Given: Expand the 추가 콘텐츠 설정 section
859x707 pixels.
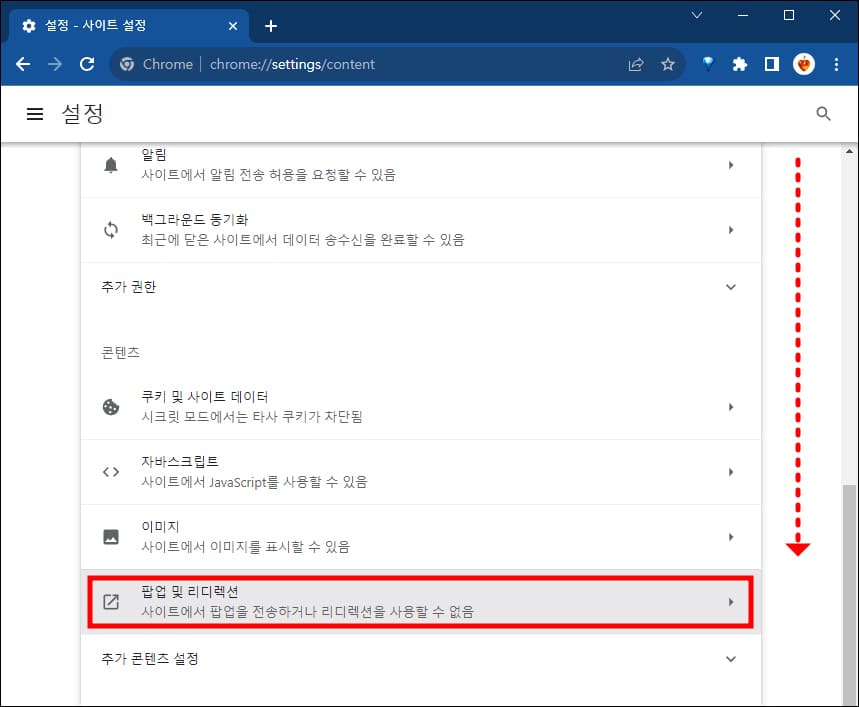Looking at the screenshot, I should [x=731, y=658].
